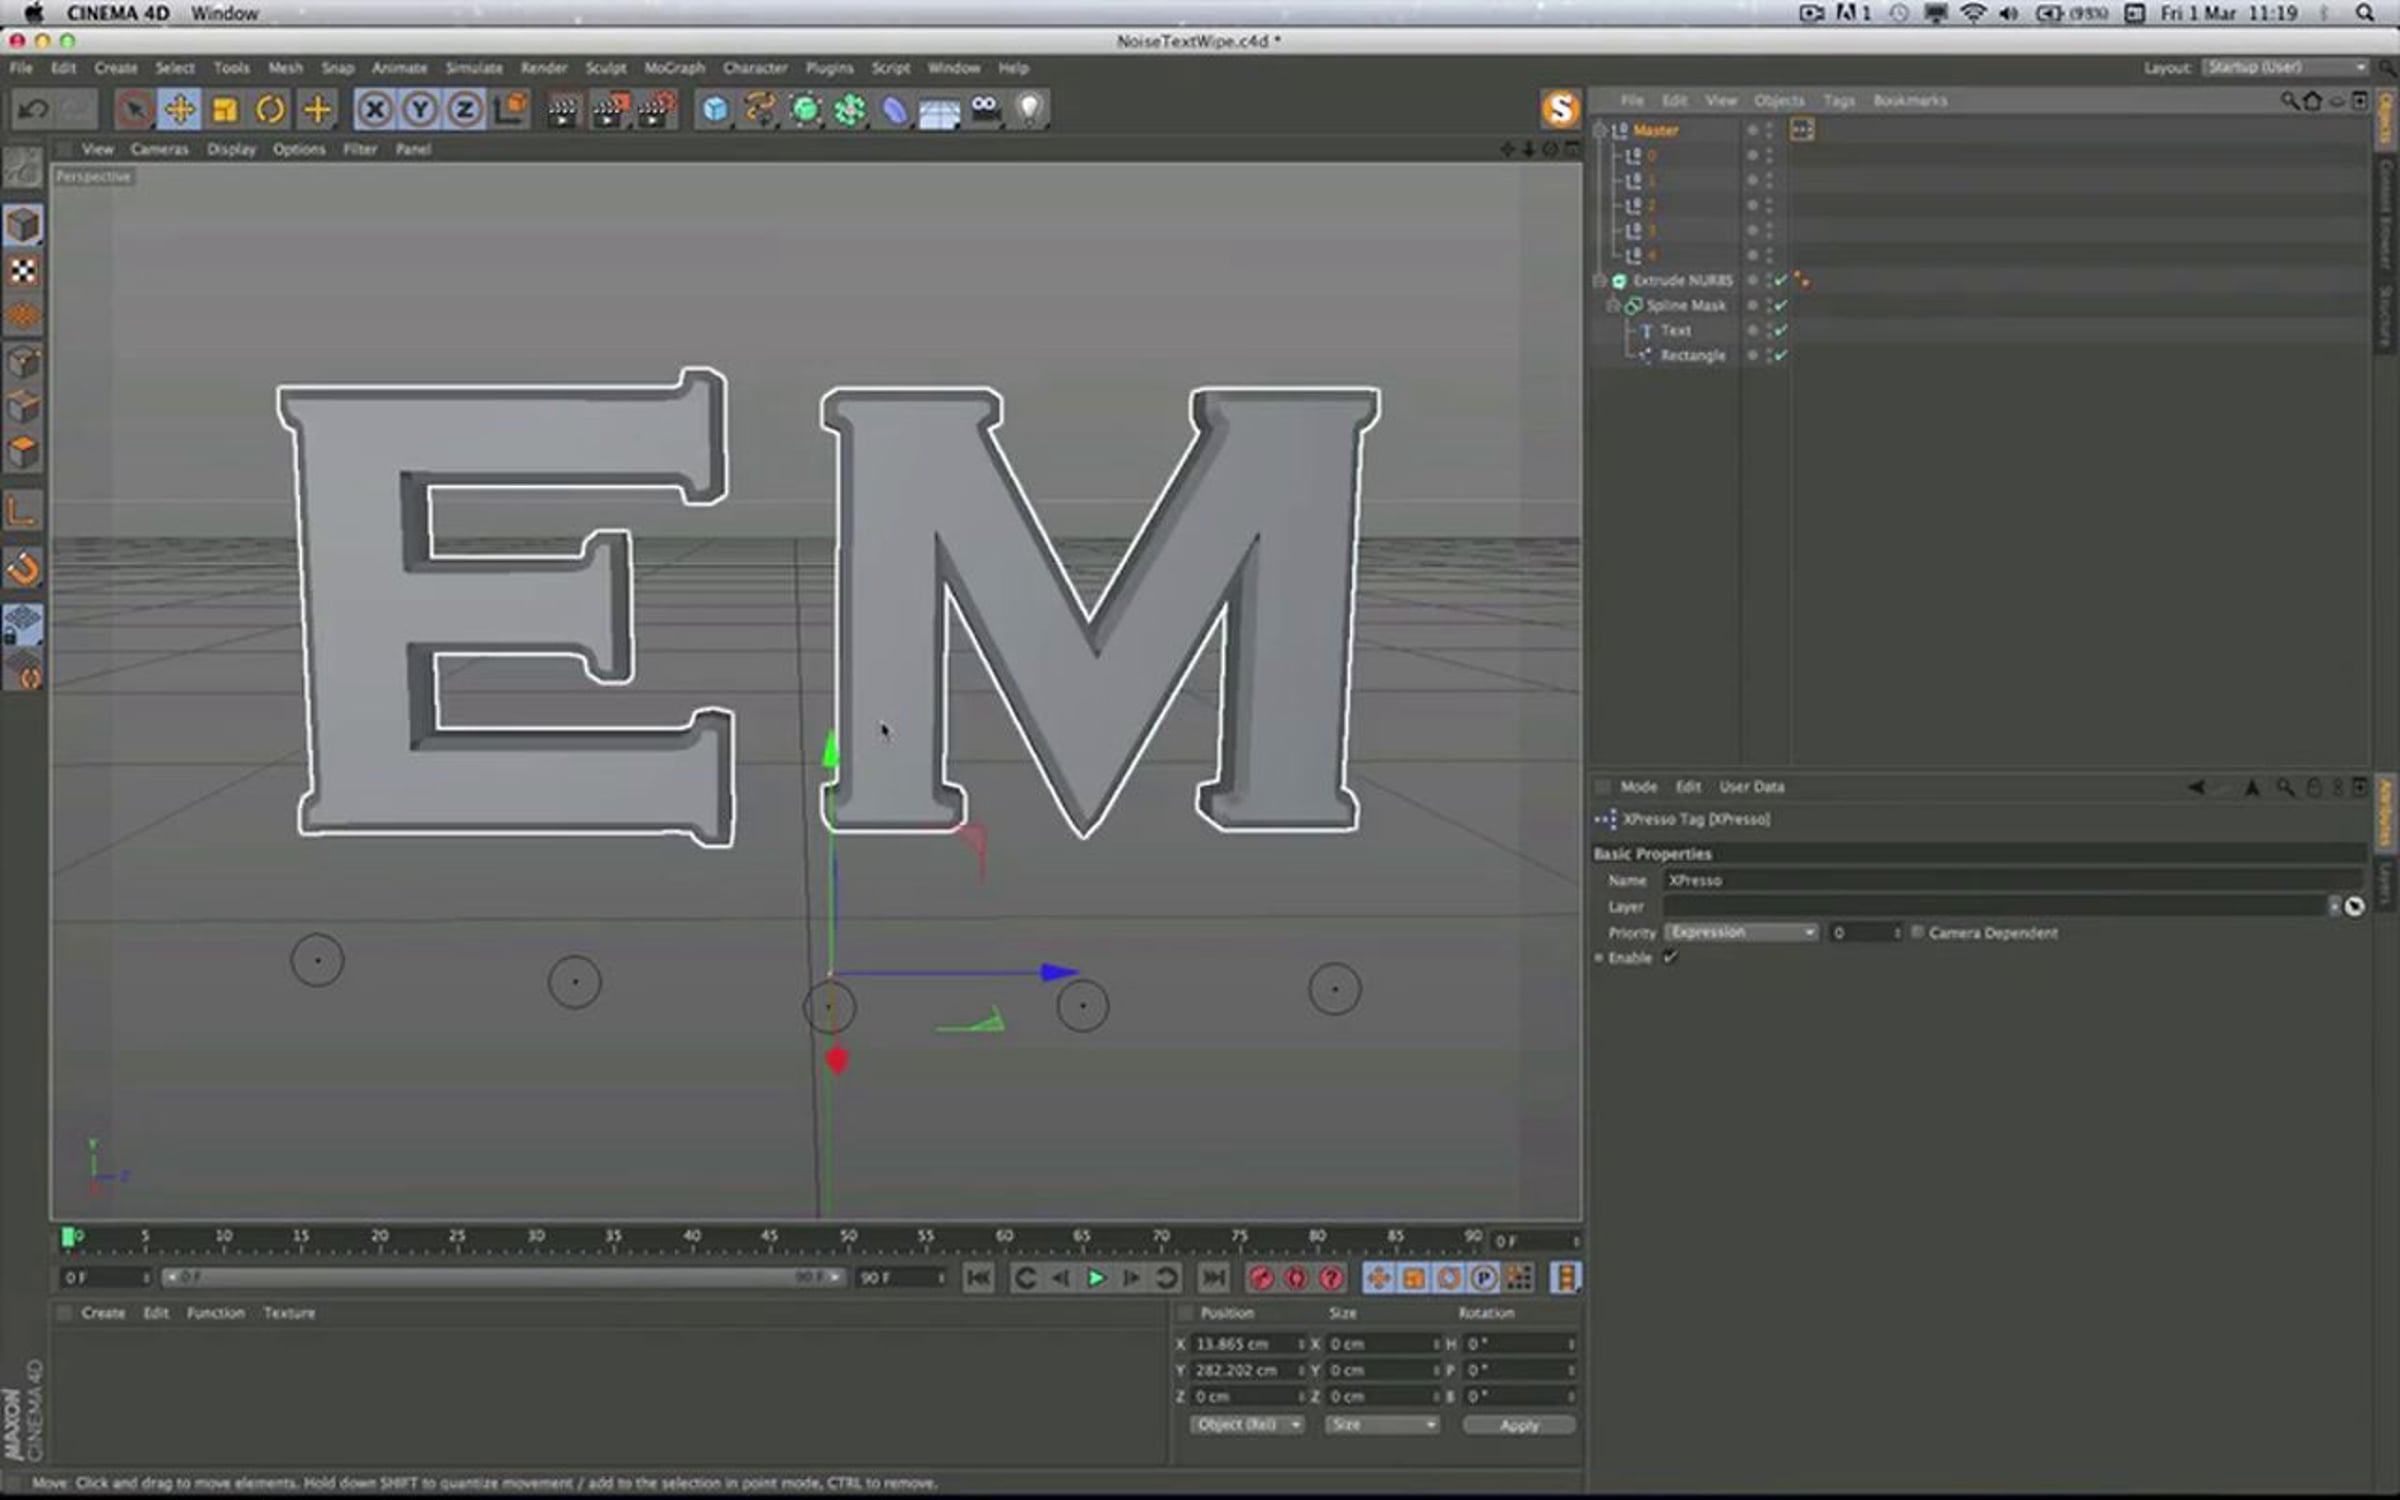Image resolution: width=2400 pixels, height=1500 pixels.
Task: Click XPresso tag on Master
Action: (1802, 130)
